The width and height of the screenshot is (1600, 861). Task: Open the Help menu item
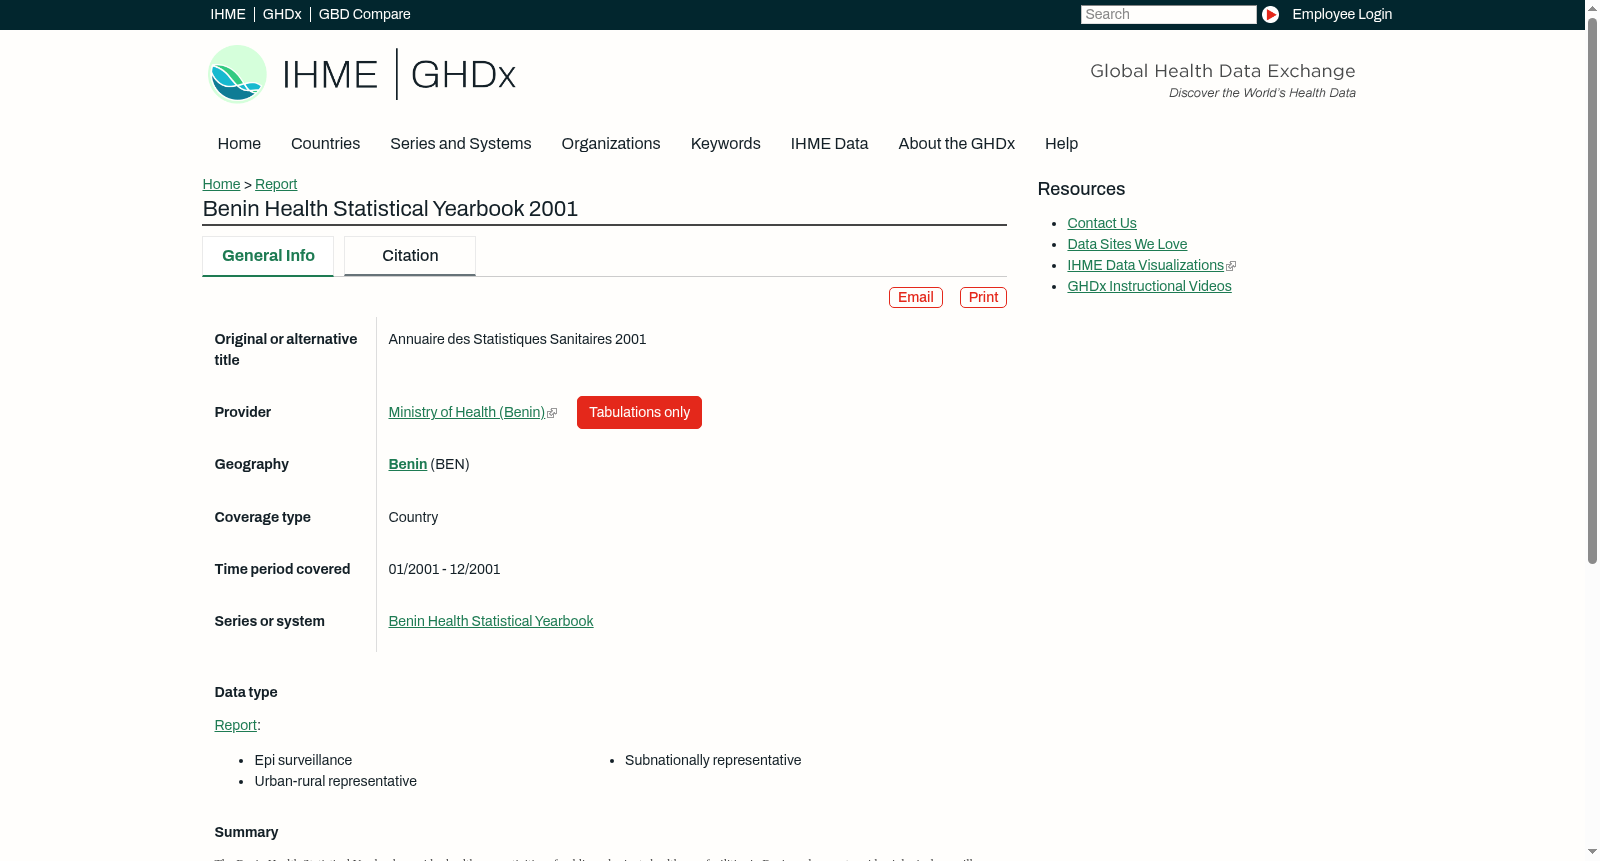[1061, 144]
